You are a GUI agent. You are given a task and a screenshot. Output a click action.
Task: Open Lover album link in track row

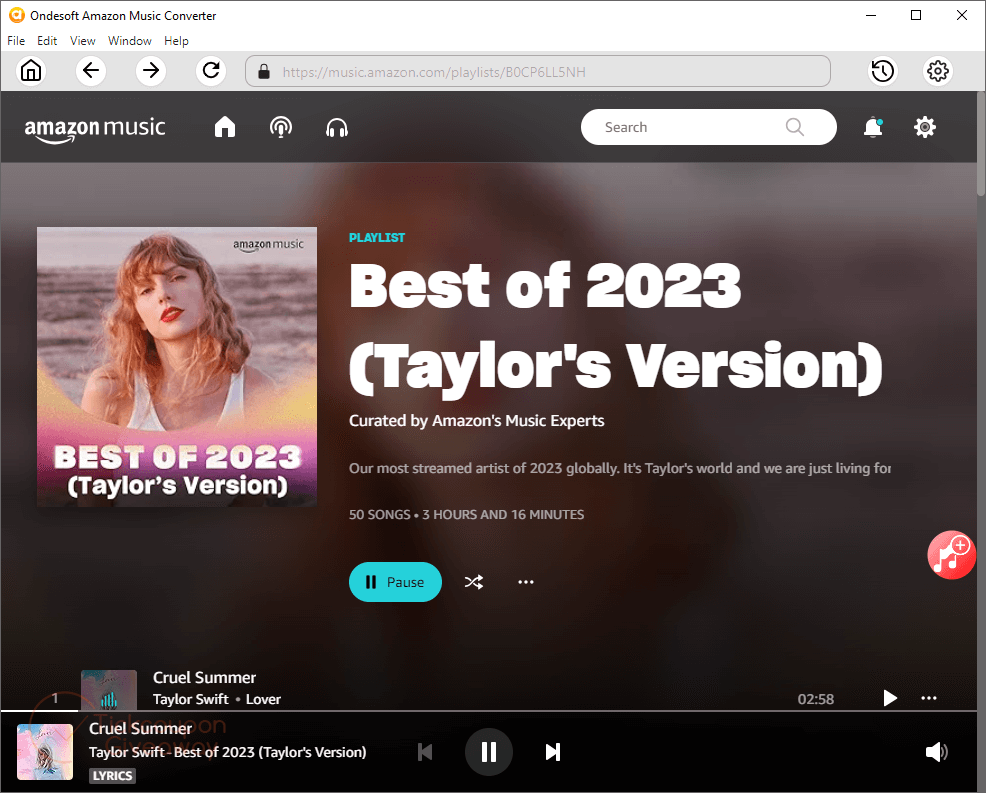tap(263, 699)
